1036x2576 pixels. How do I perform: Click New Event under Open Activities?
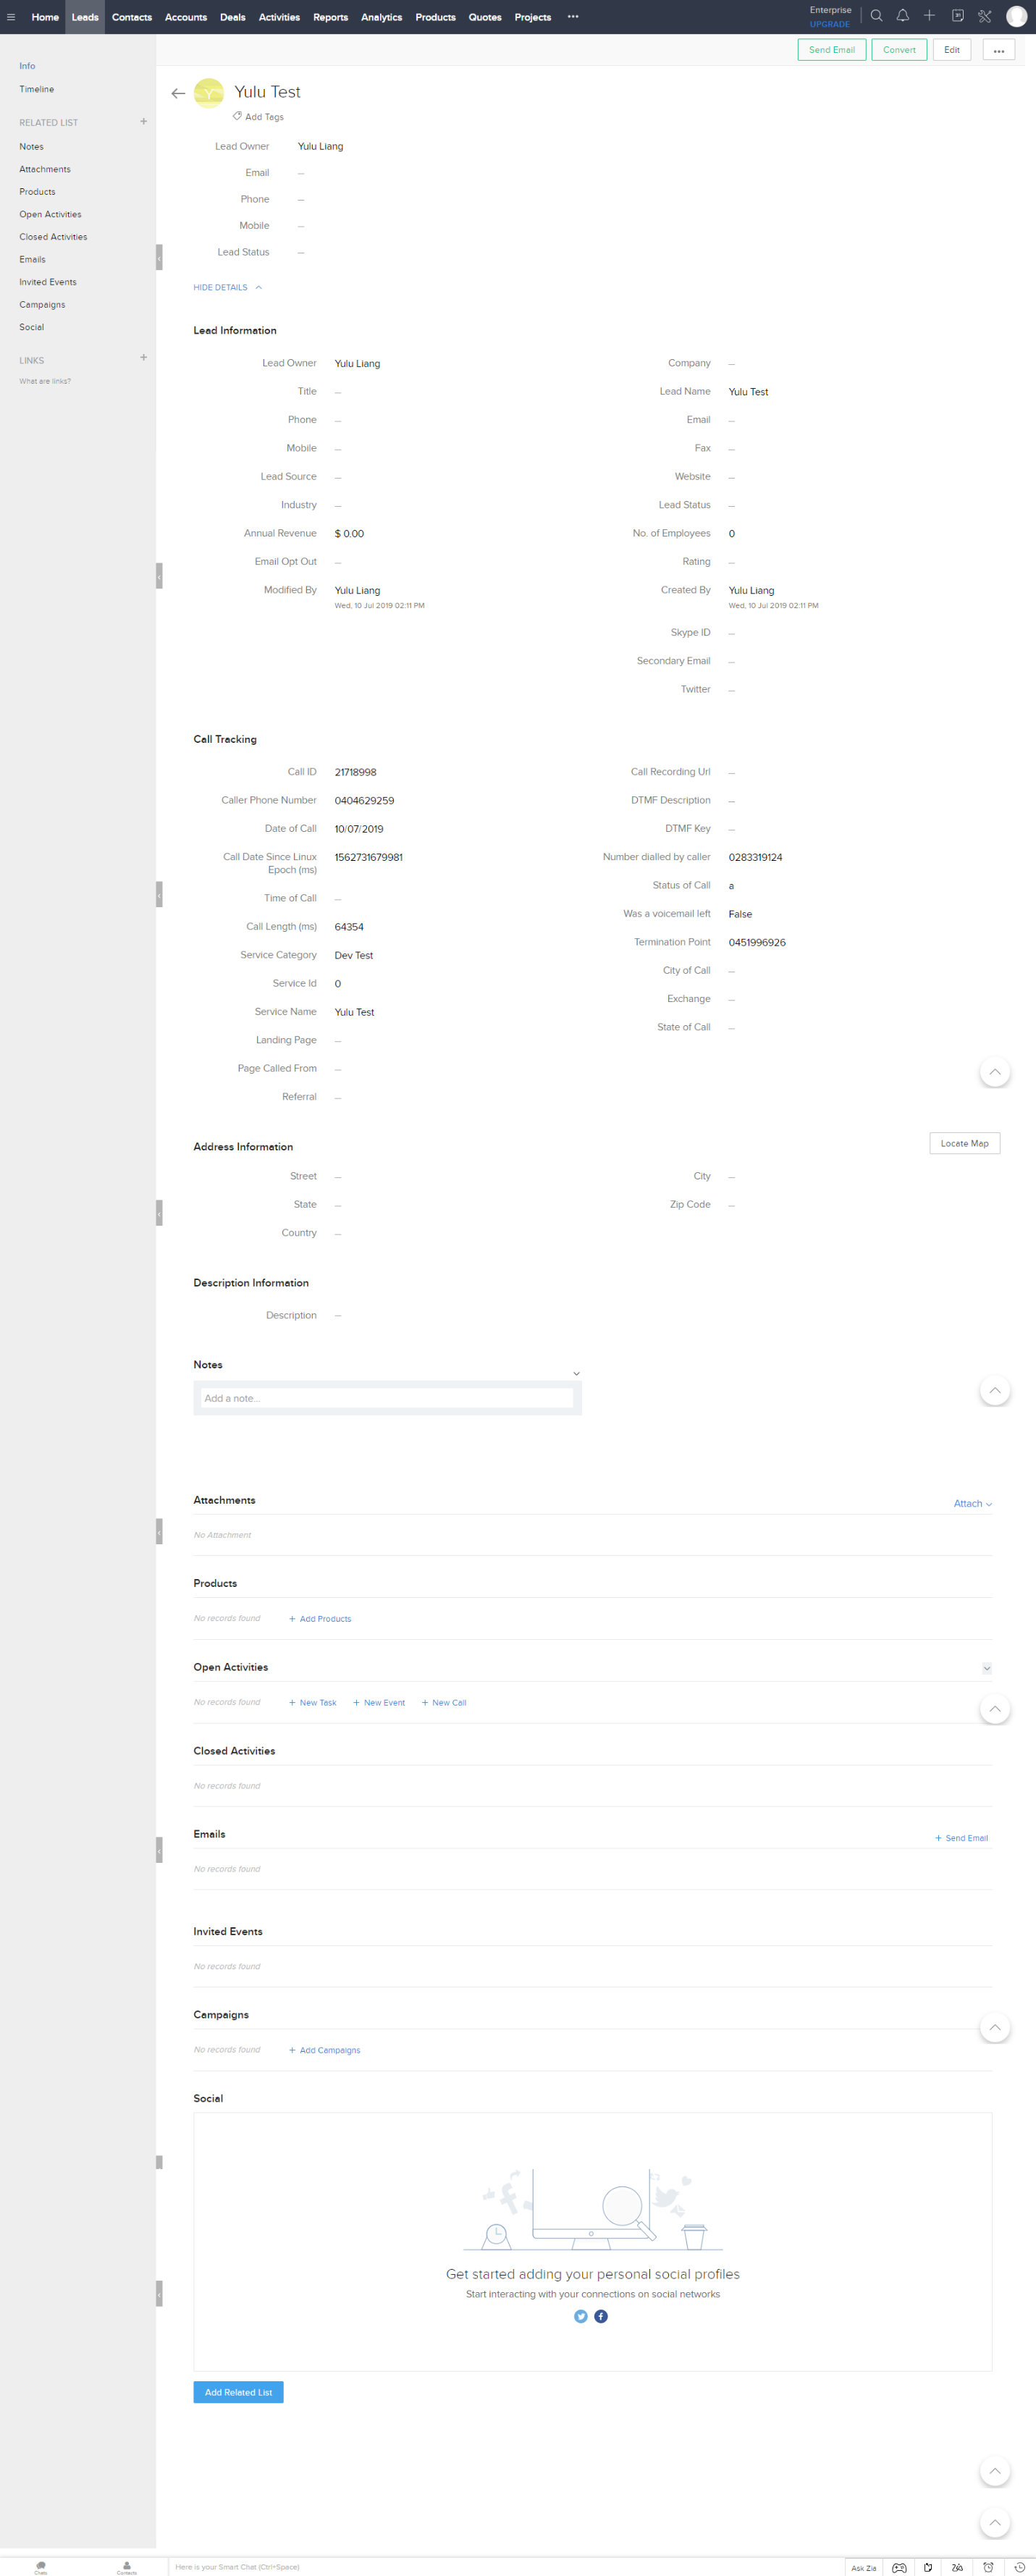click(x=379, y=1702)
